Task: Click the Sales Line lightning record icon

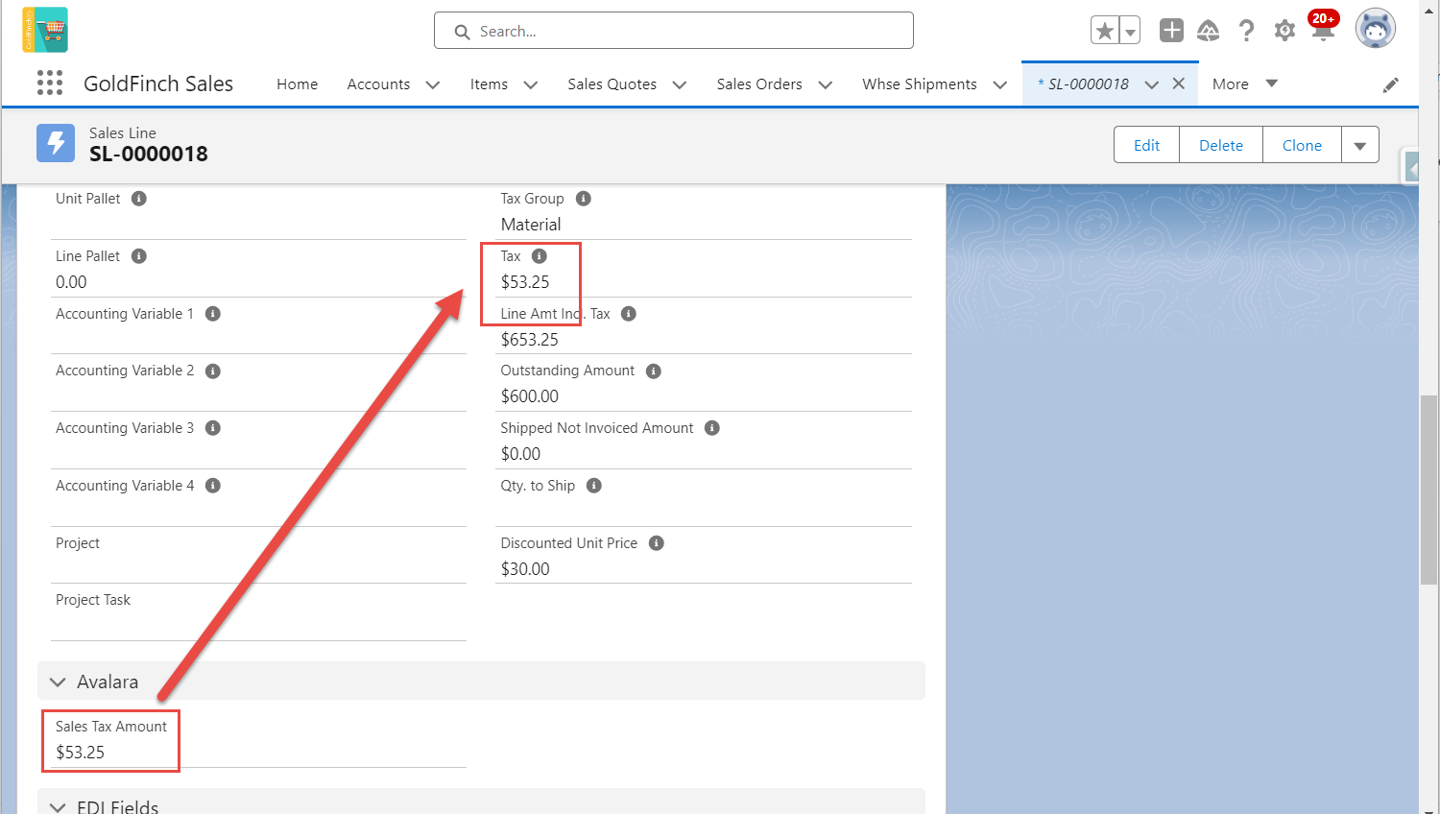Action: (x=56, y=144)
